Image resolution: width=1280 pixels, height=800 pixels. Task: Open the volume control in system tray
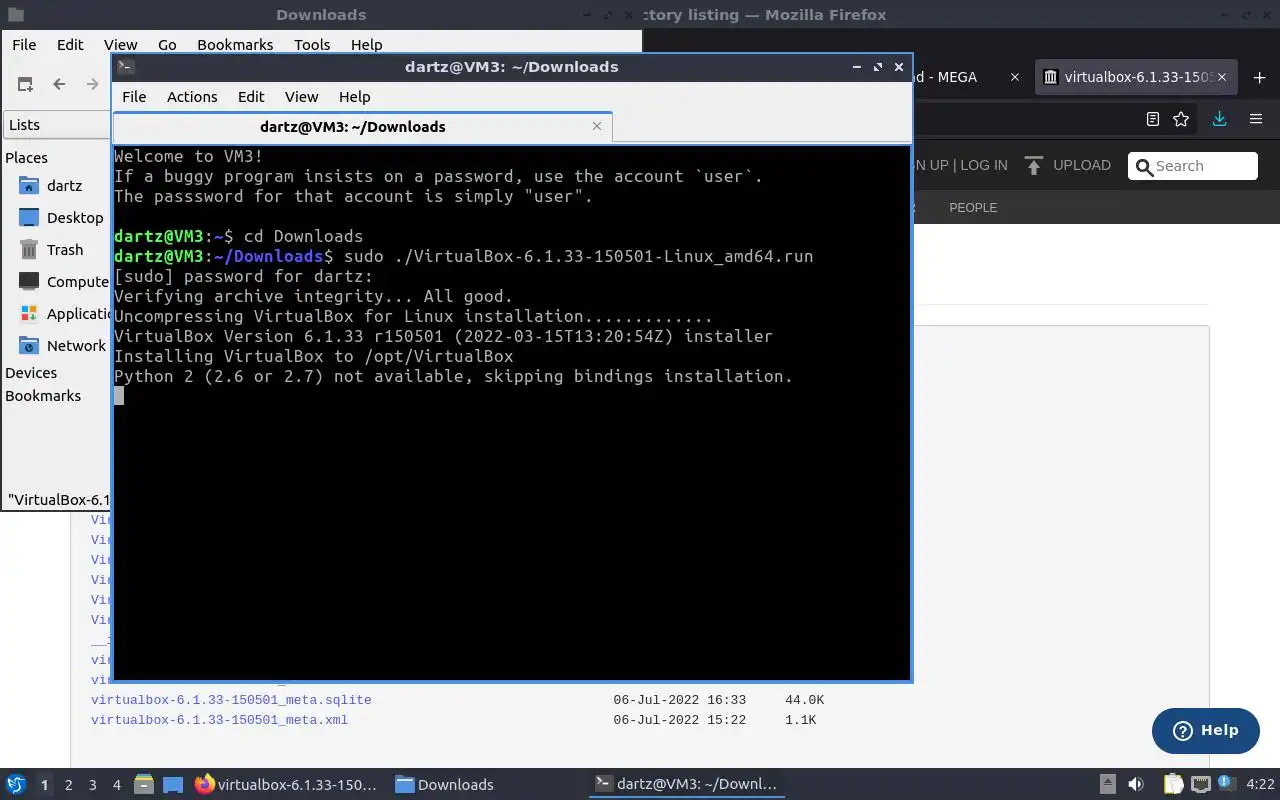pos(1136,785)
